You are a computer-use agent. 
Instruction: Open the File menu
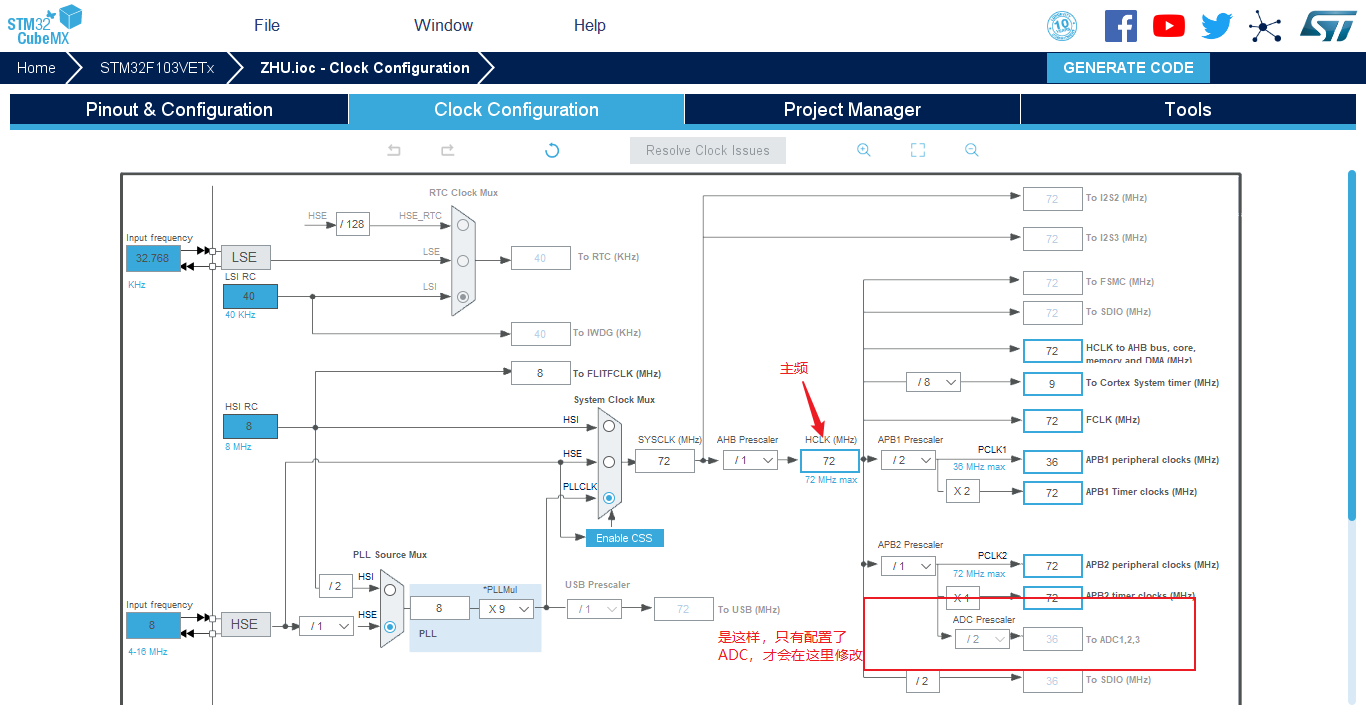267,26
